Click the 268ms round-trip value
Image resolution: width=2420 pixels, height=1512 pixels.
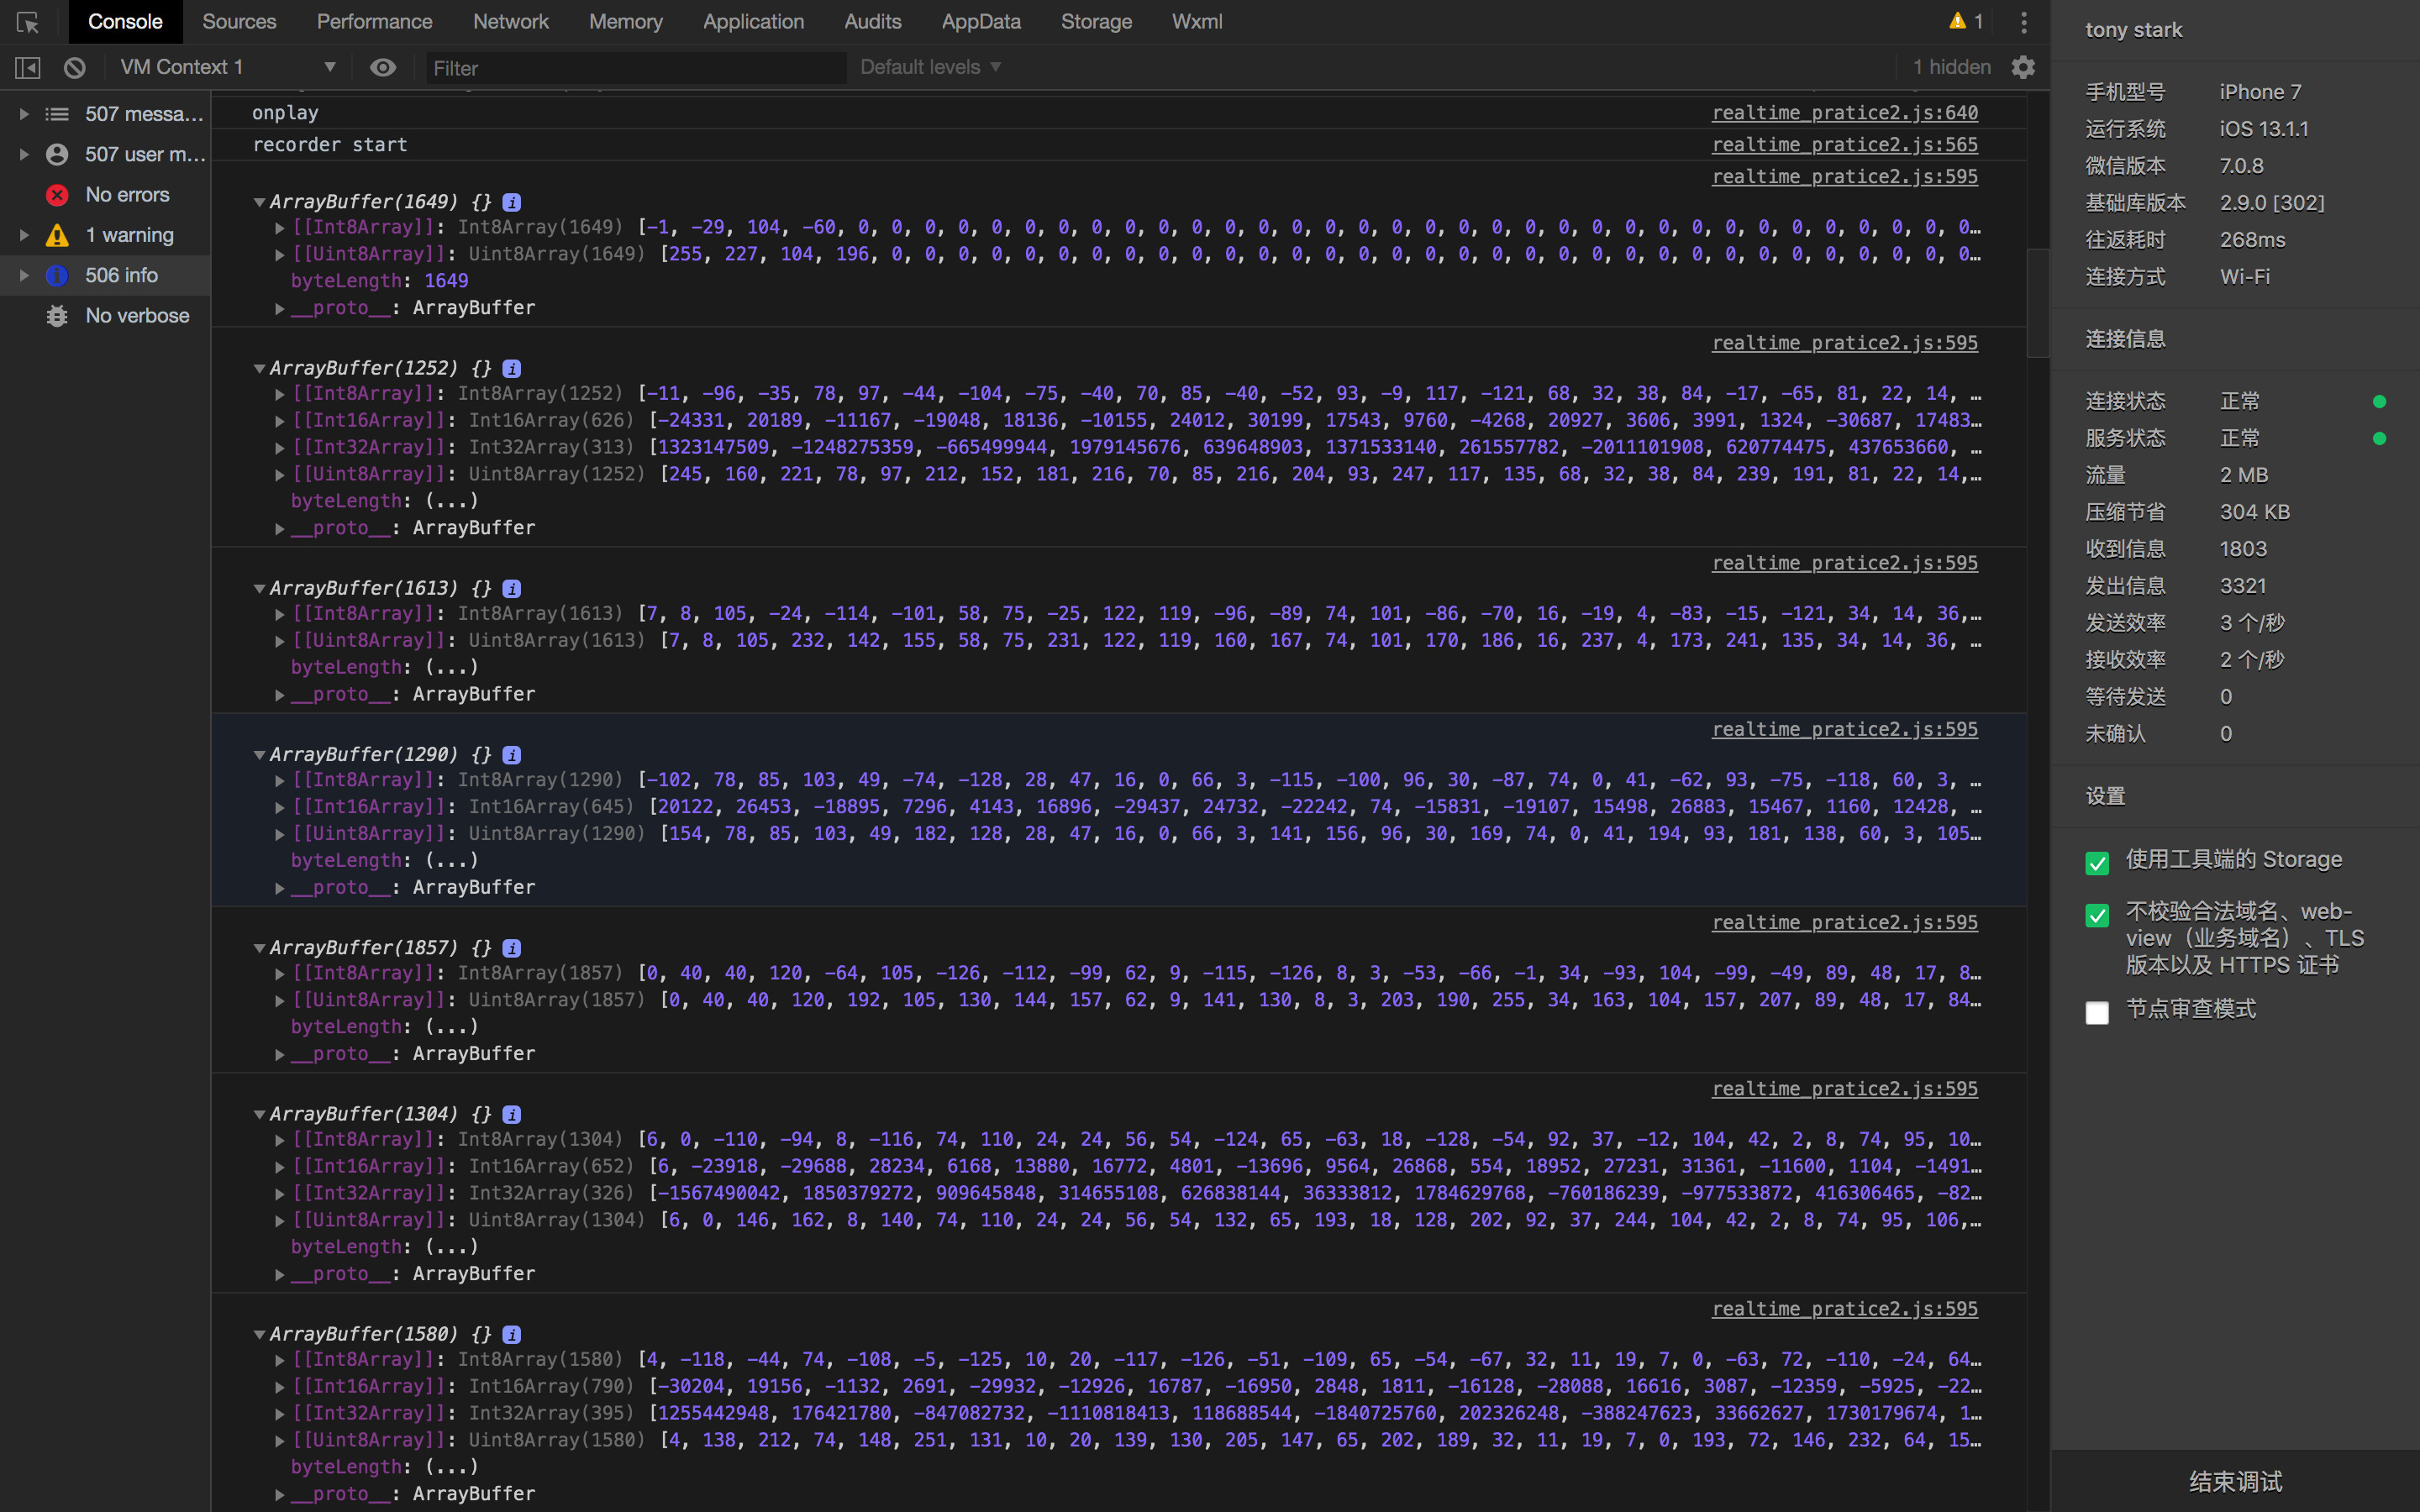tap(2253, 240)
